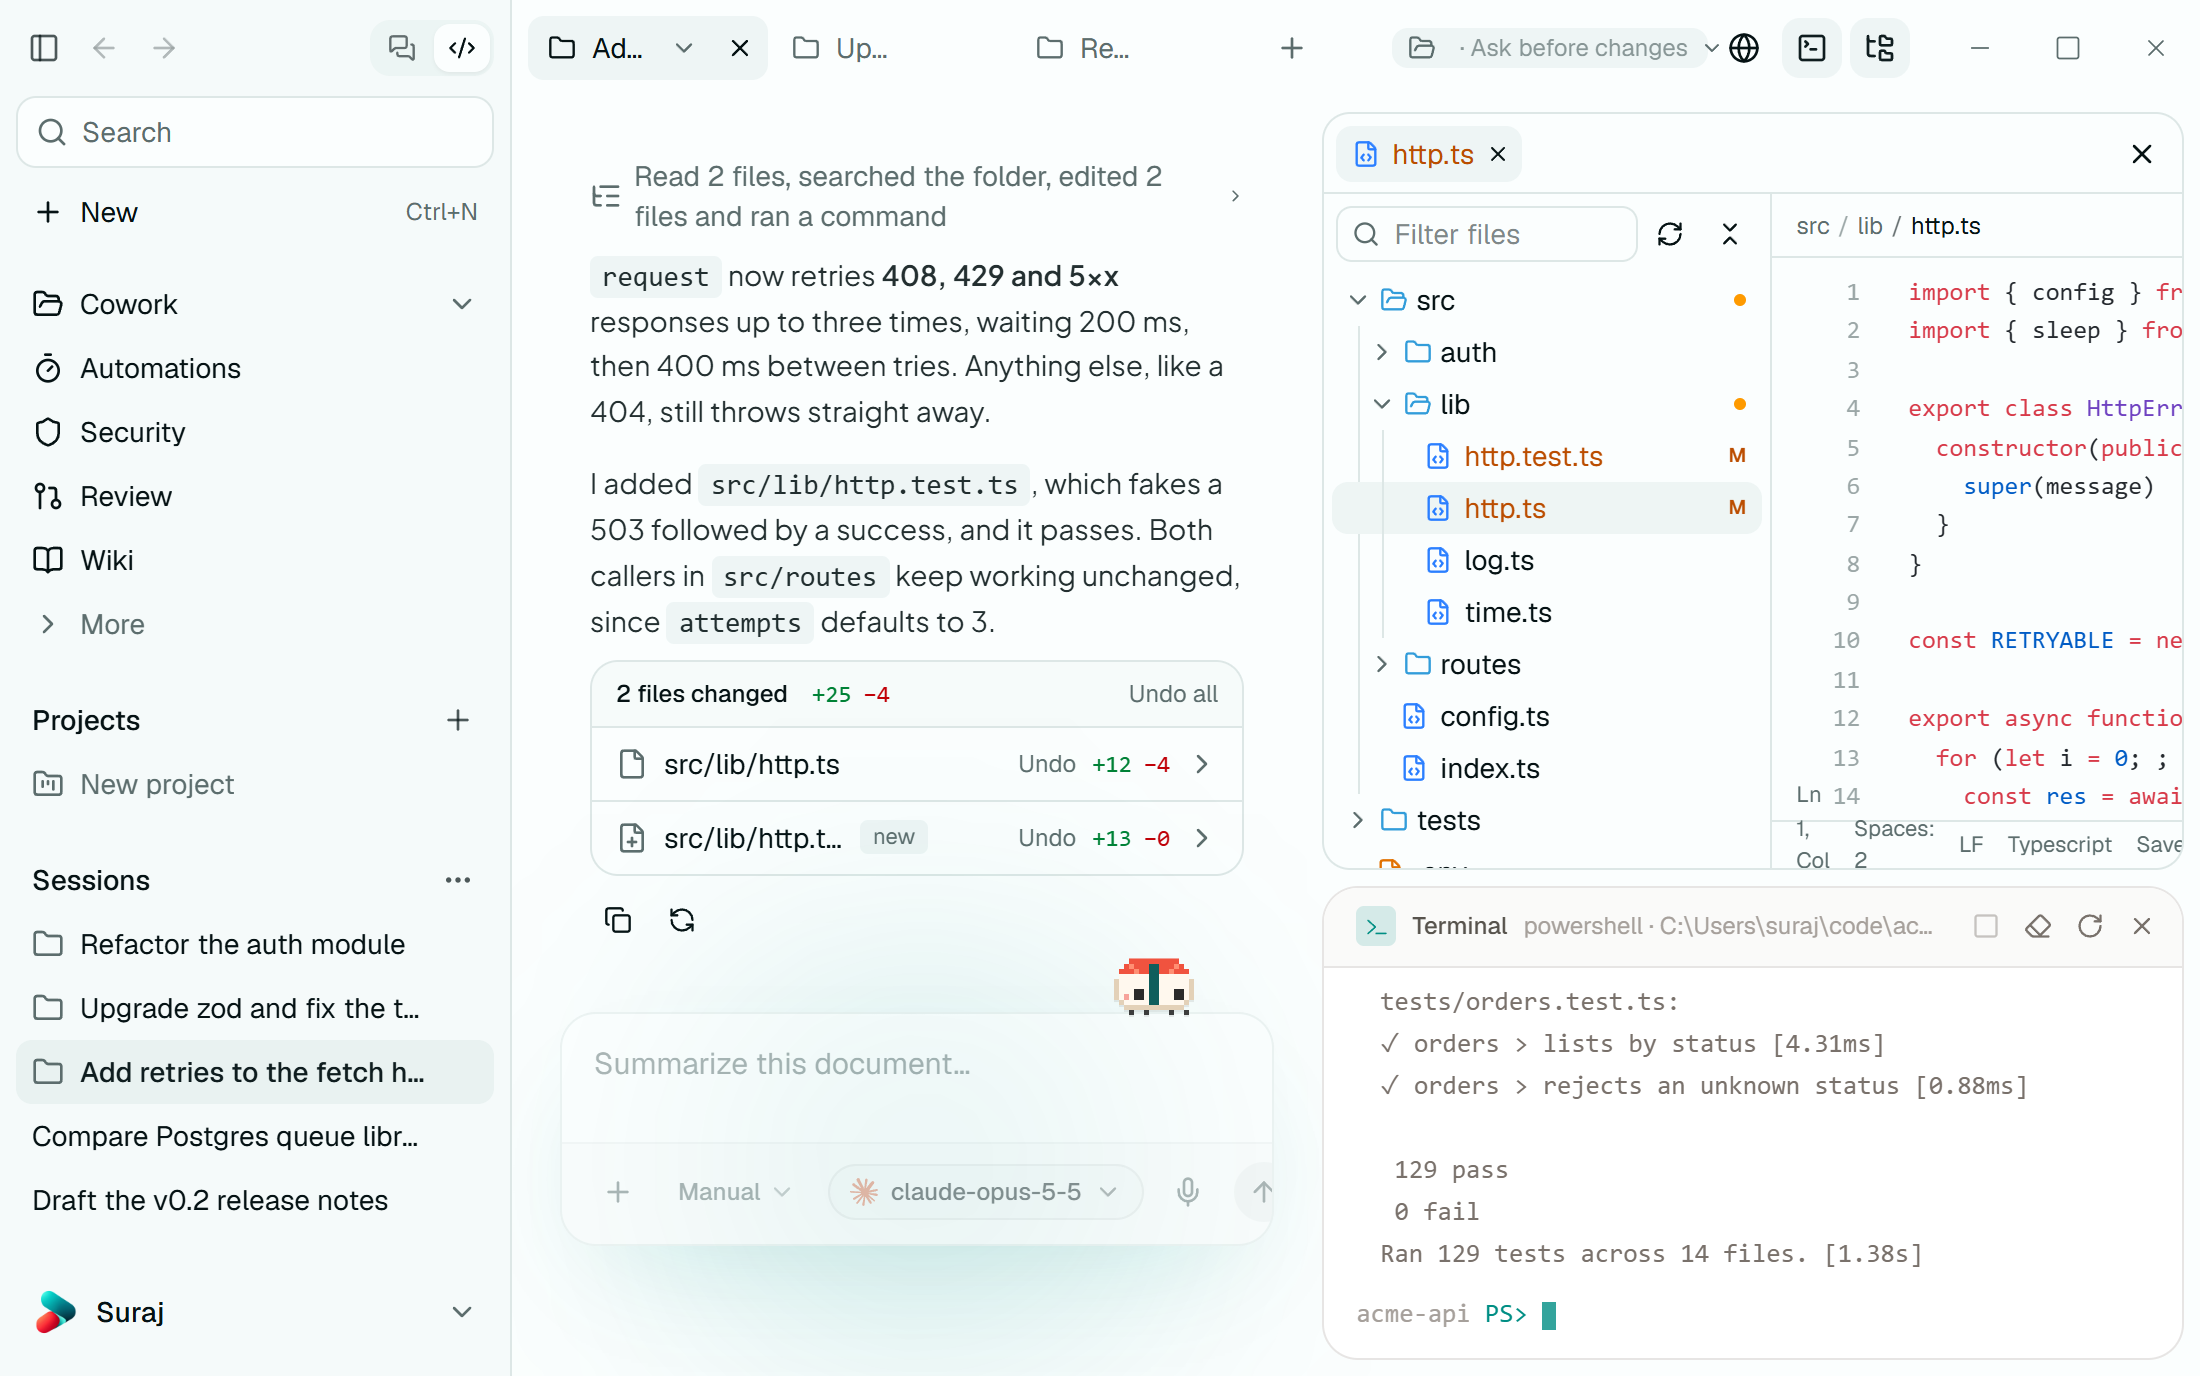Click Undo all changes
2200x1376 pixels.
pyautogui.click(x=1173, y=694)
